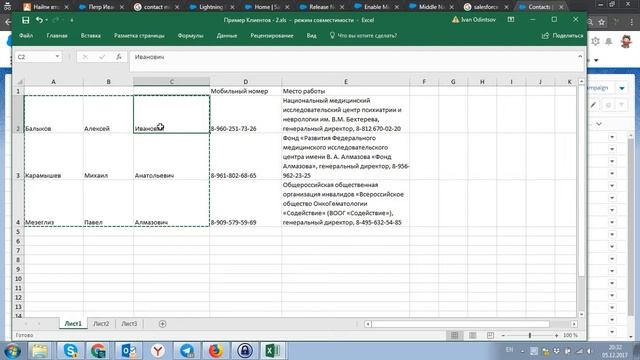The image size is (640, 360).
Task: Switch to the Главная ribbon tab
Action: [57, 36]
